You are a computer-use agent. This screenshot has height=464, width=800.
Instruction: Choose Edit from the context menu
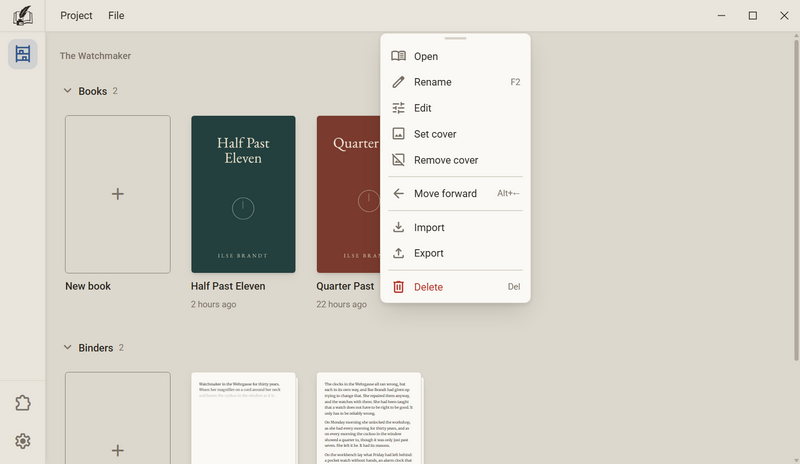455,108
